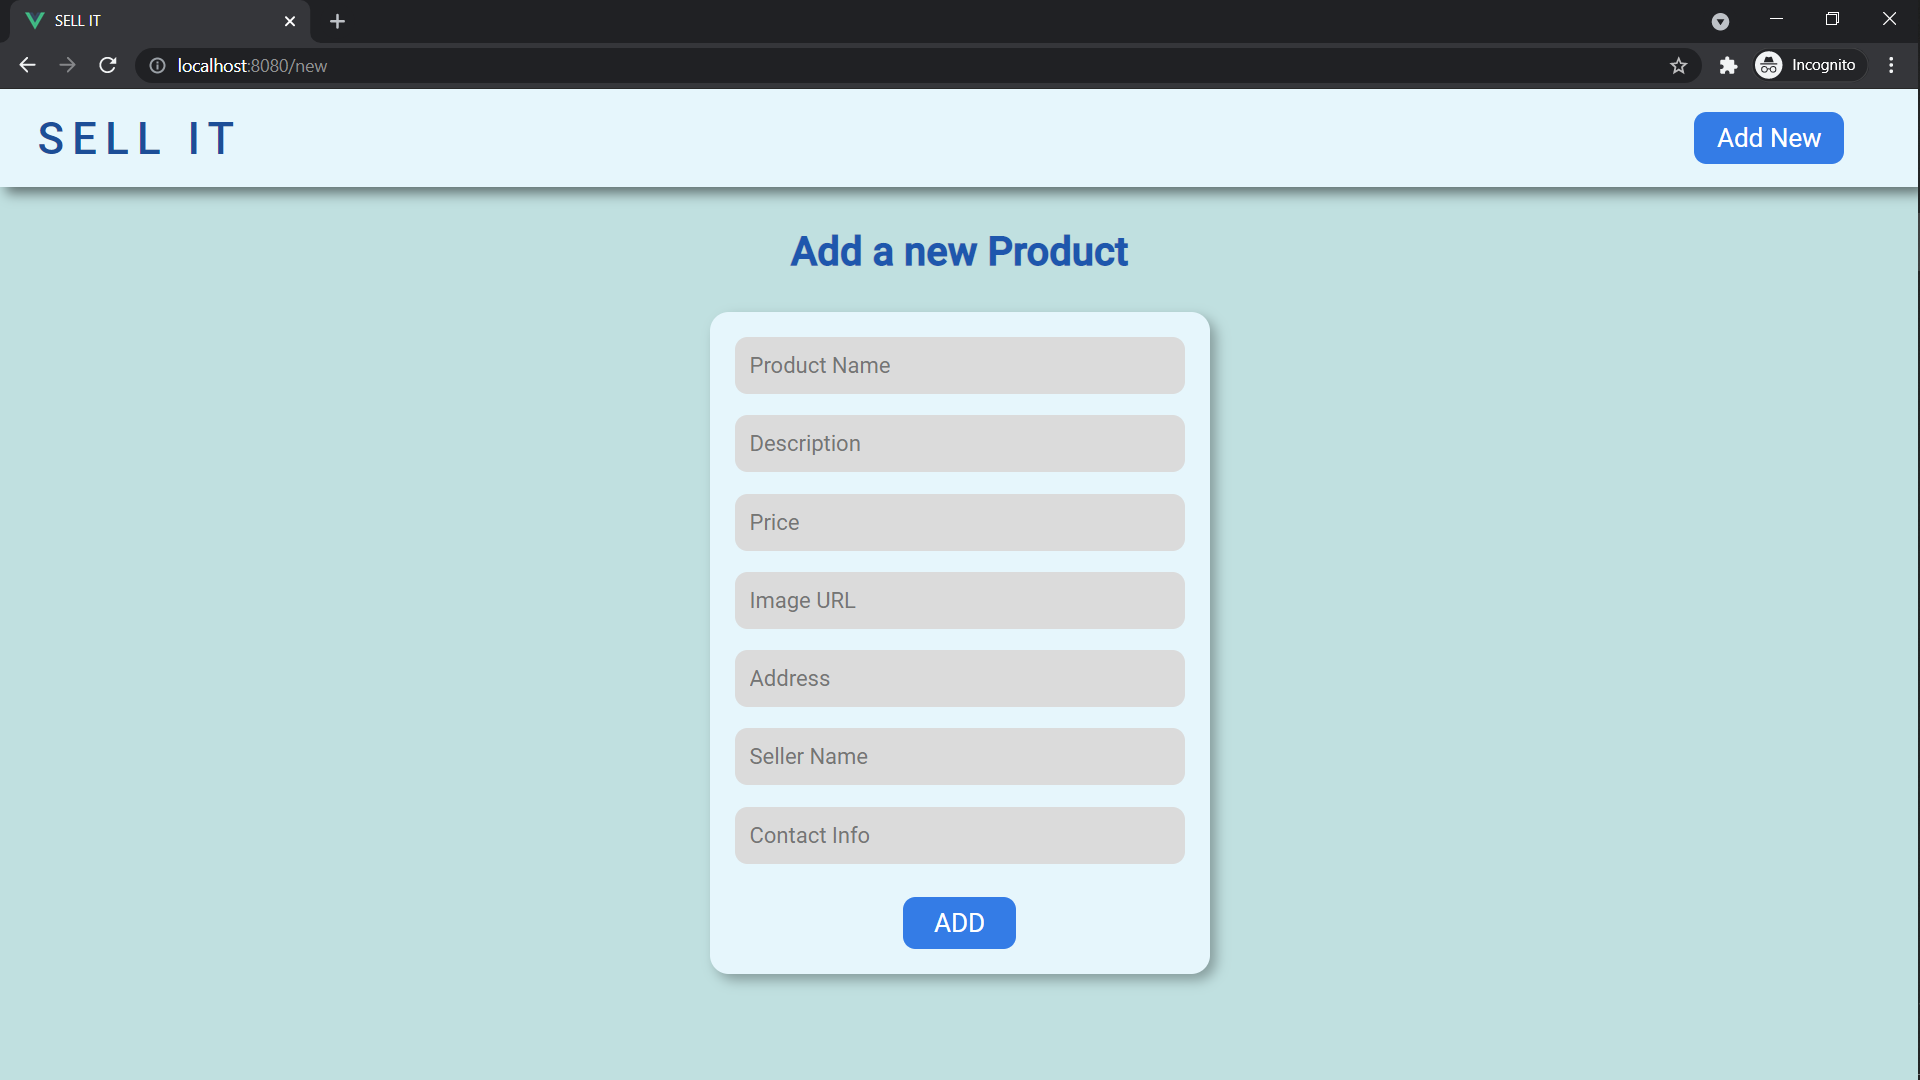Click into the Description field

(959, 443)
